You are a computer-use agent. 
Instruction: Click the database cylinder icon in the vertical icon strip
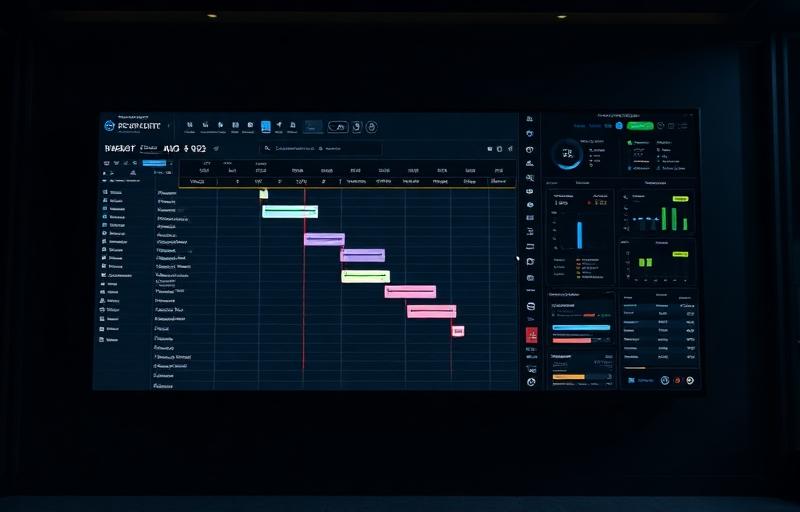(x=531, y=307)
